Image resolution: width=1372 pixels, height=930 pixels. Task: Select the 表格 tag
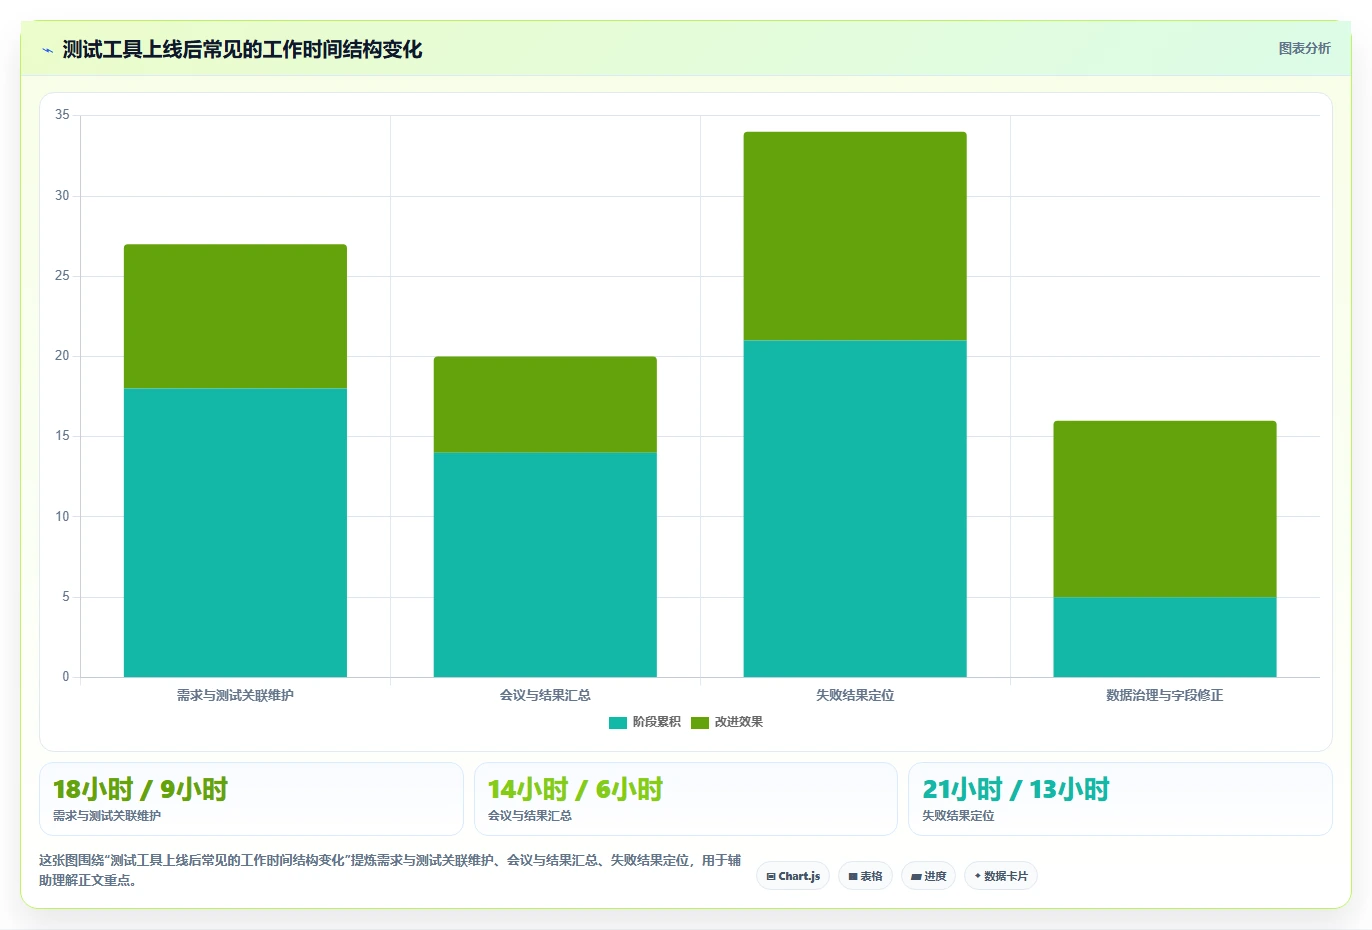coord(865,876)
